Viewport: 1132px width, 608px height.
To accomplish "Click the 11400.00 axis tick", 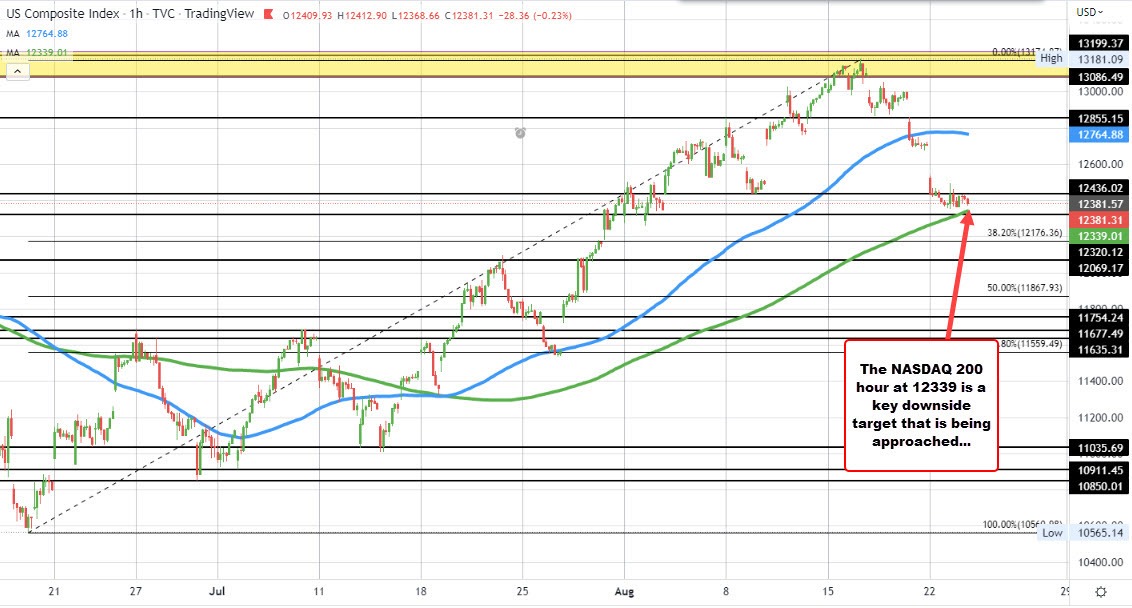I will coord(1100,381).
